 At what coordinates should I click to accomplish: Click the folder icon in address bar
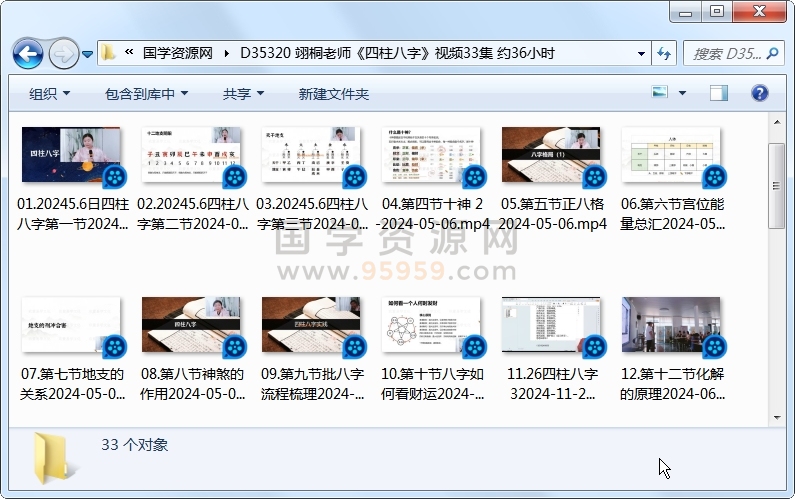tap(108, 53)
